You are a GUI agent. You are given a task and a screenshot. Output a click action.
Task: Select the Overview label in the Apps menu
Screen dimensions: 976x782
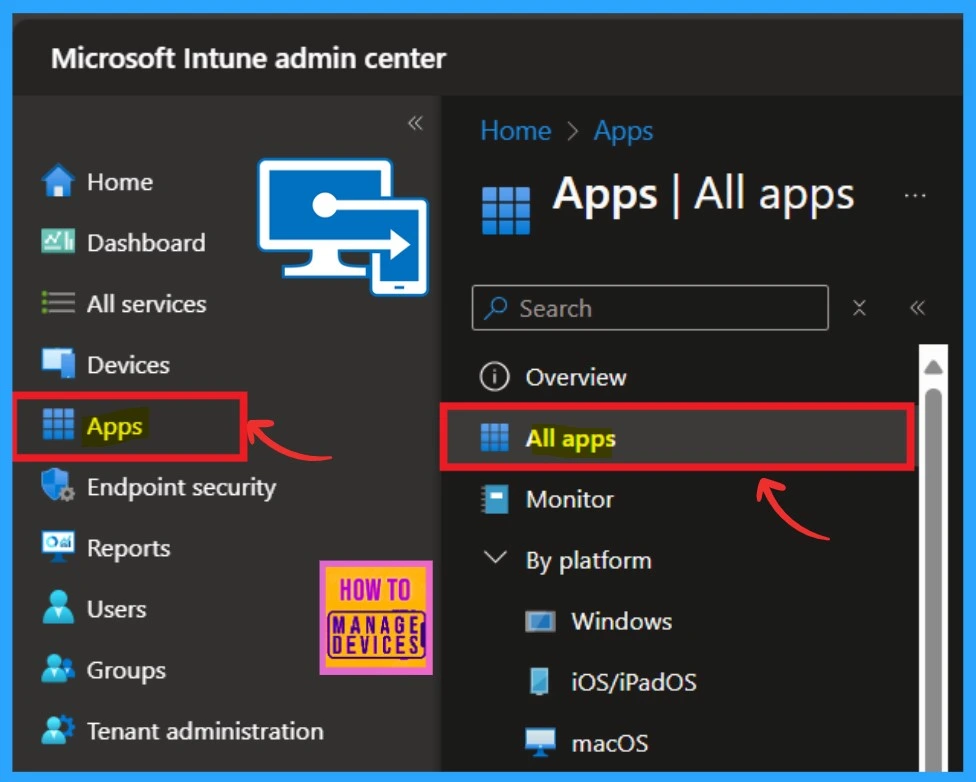[576, 377]
